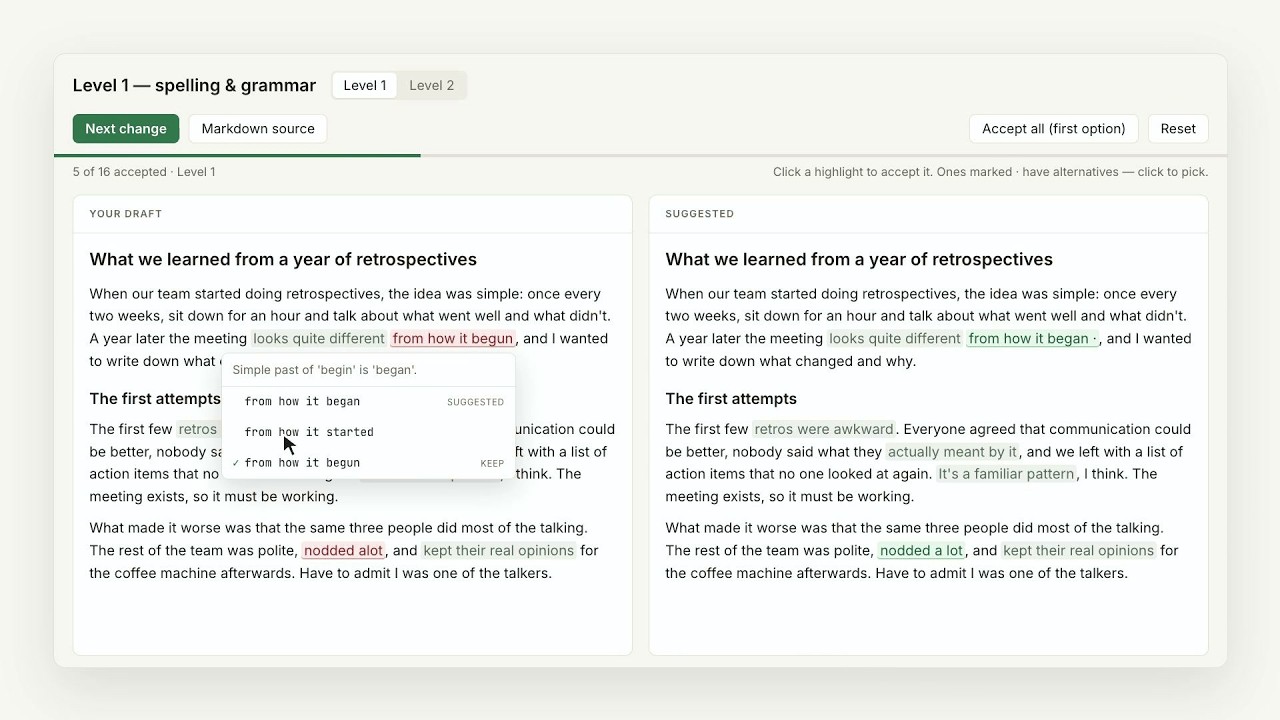Screen dimensions: 1280x720
Task: Click Accept all (first option)
Action: [1054, 128]
